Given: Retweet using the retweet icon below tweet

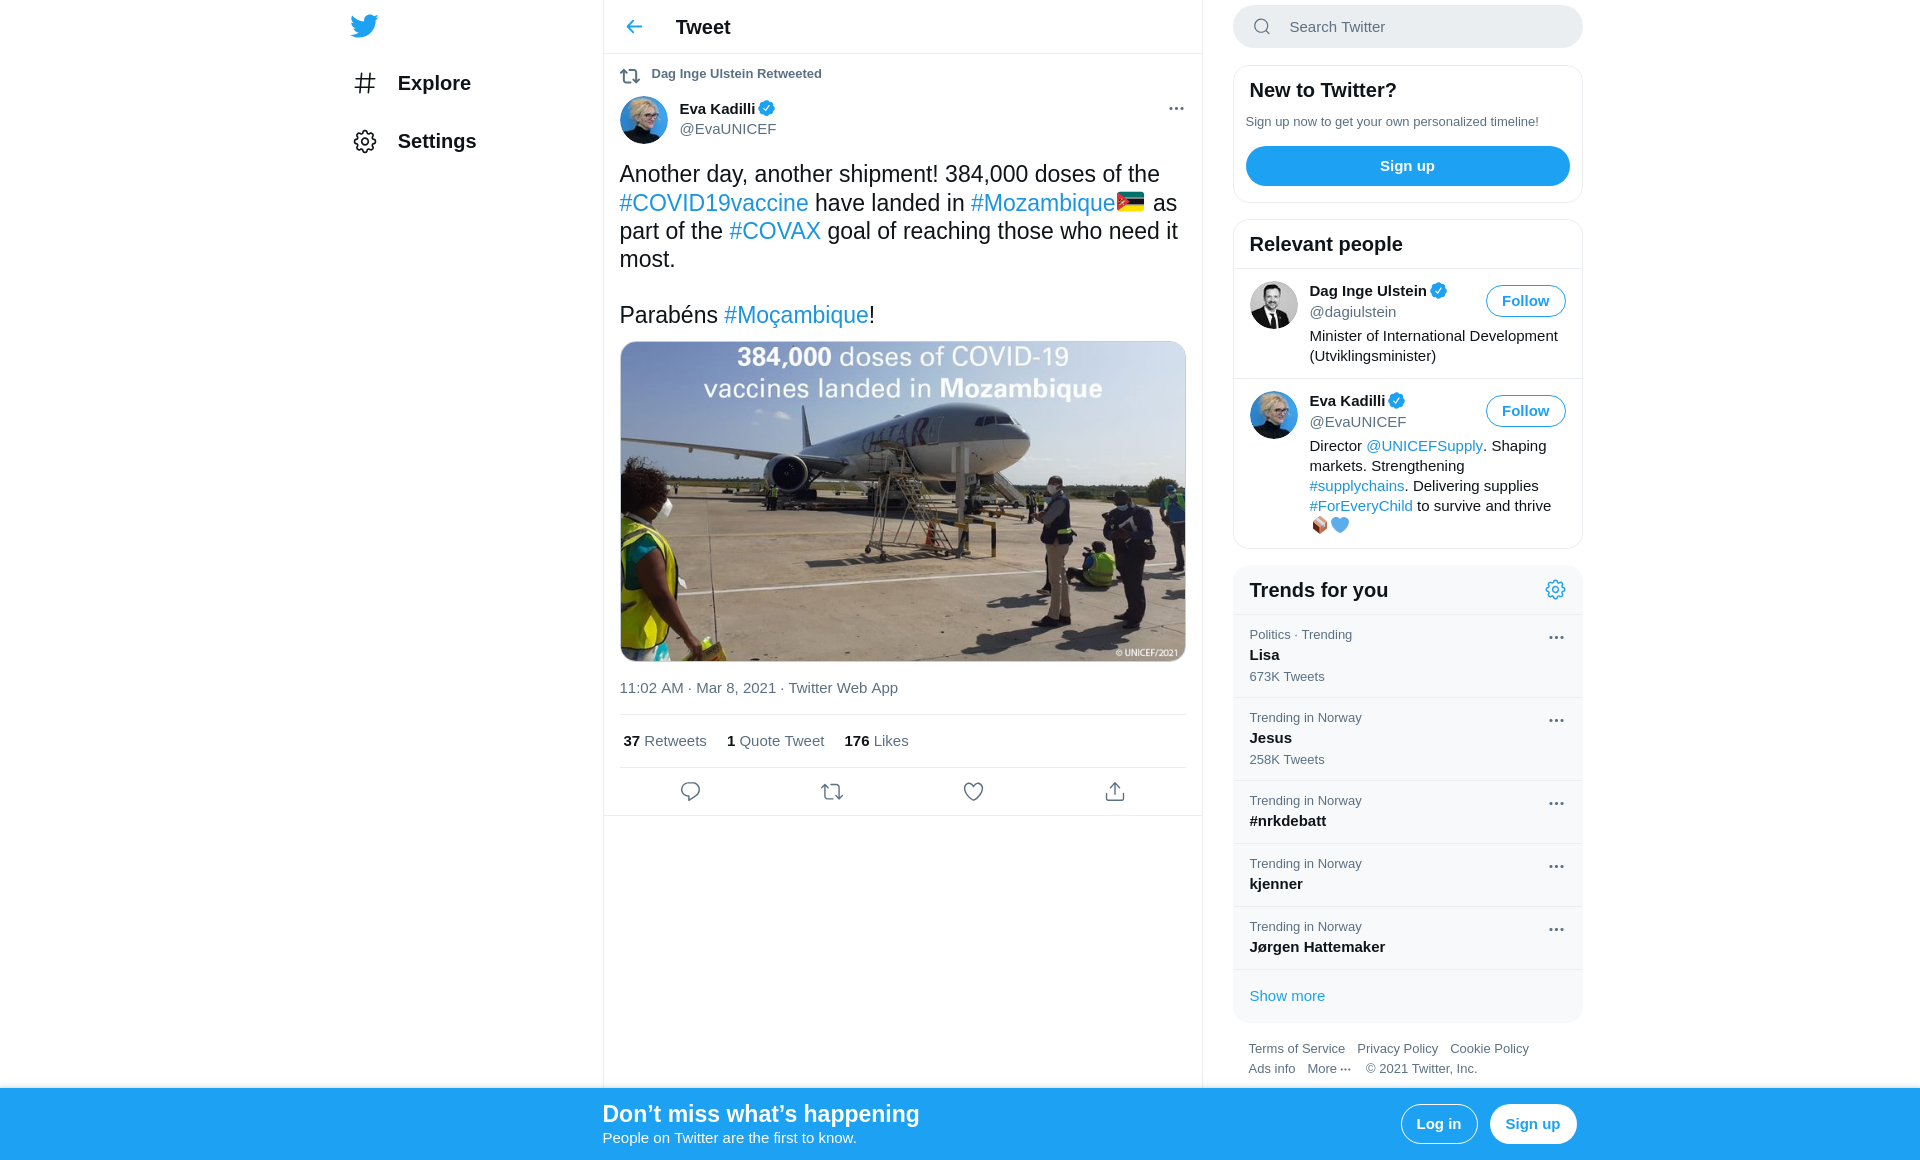Looking at the screenshot, I should coord(831,791).
